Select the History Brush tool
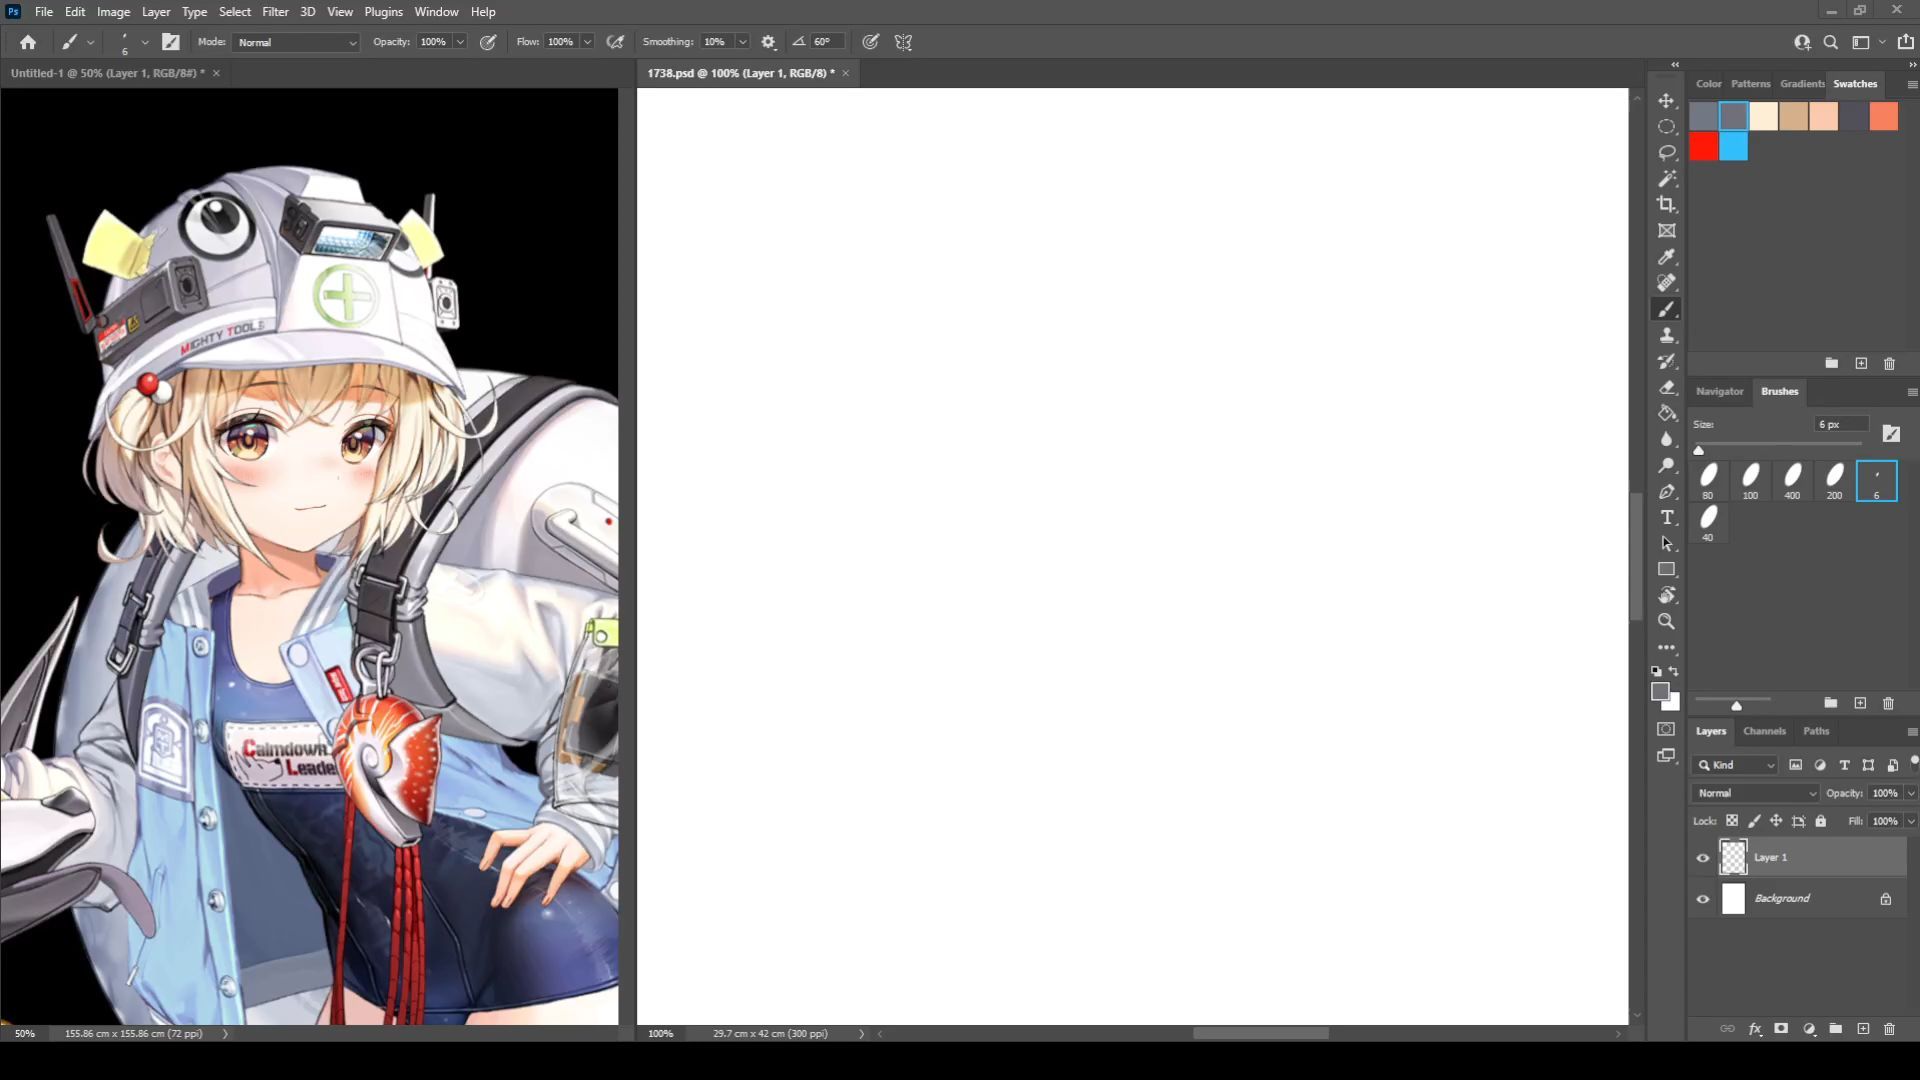This screenshot has height=1080, width=1920. [1666, 362]
